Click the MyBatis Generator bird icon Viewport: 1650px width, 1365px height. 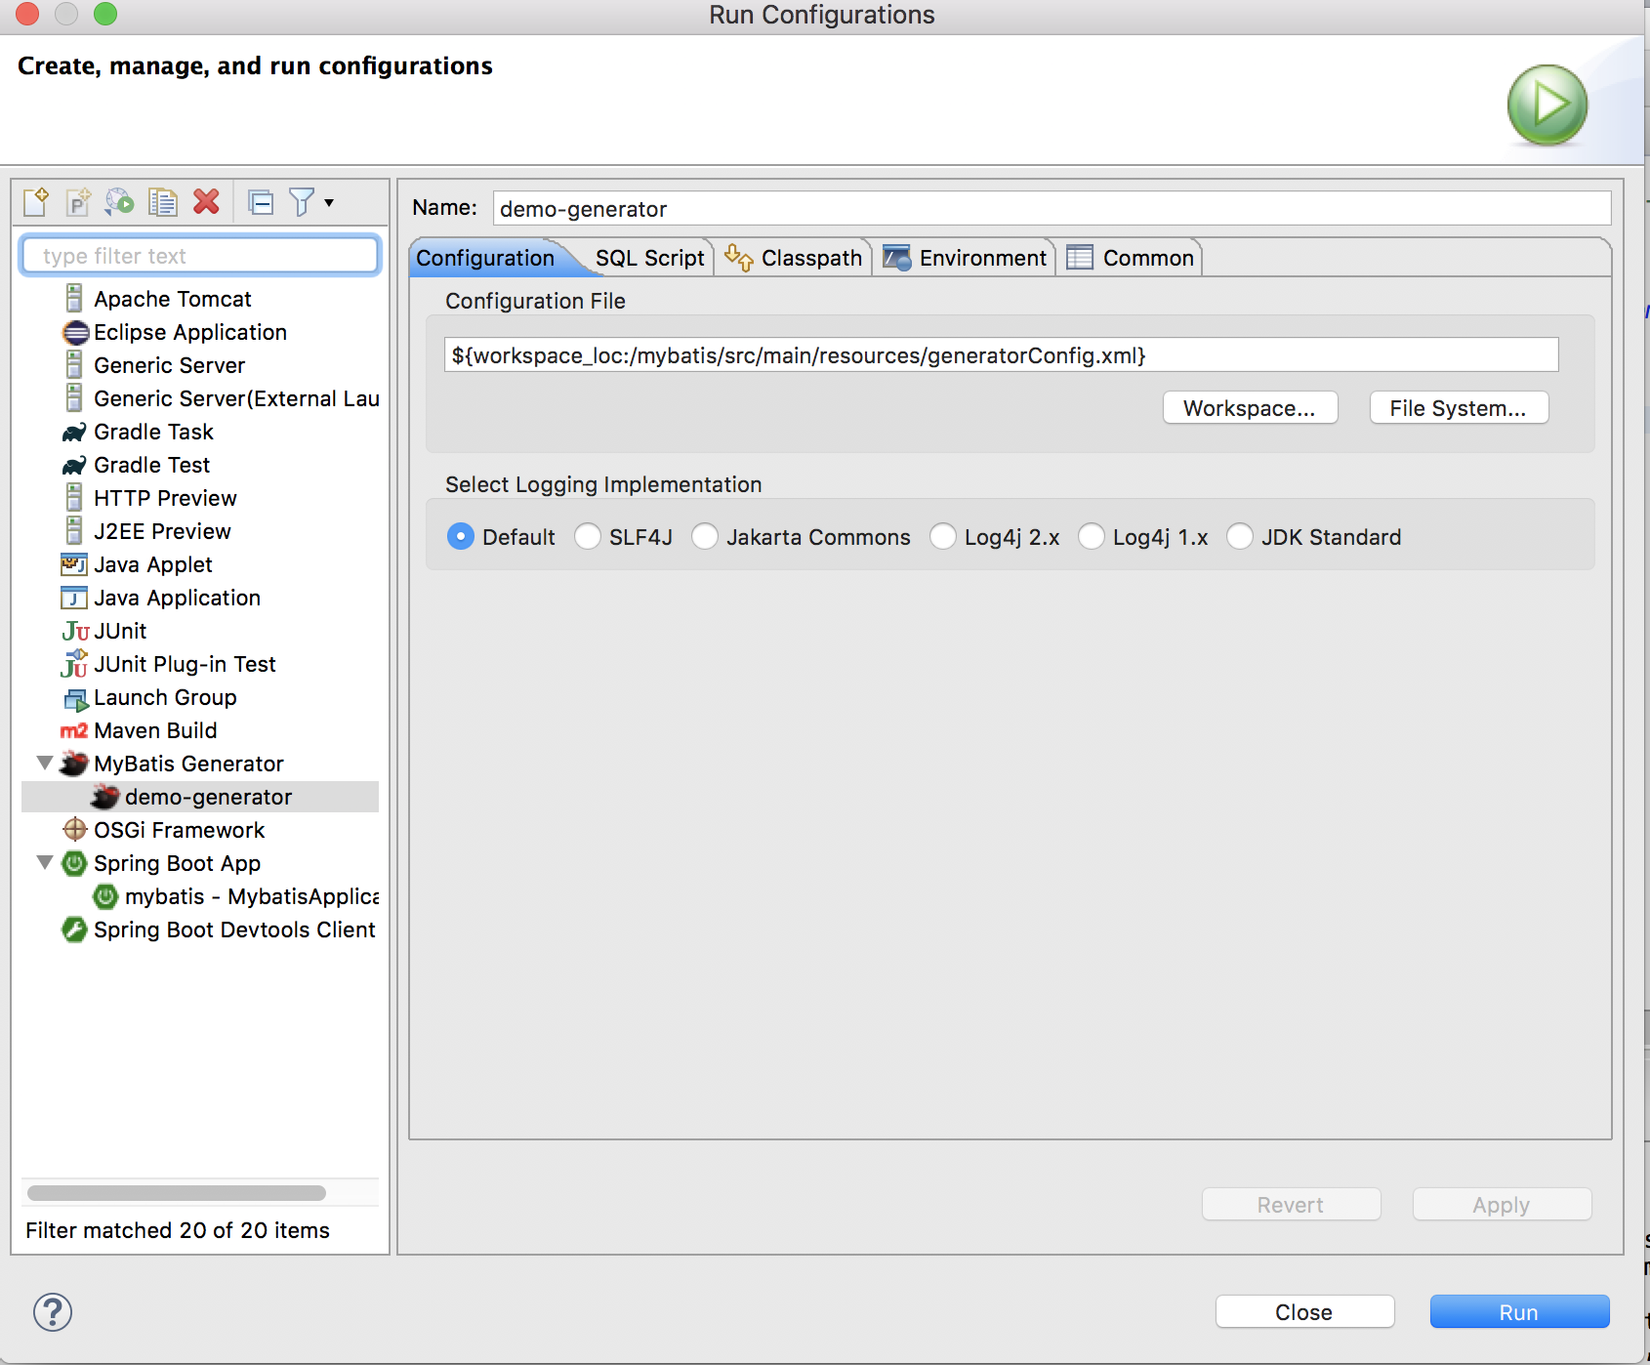(x=74, y=763)
